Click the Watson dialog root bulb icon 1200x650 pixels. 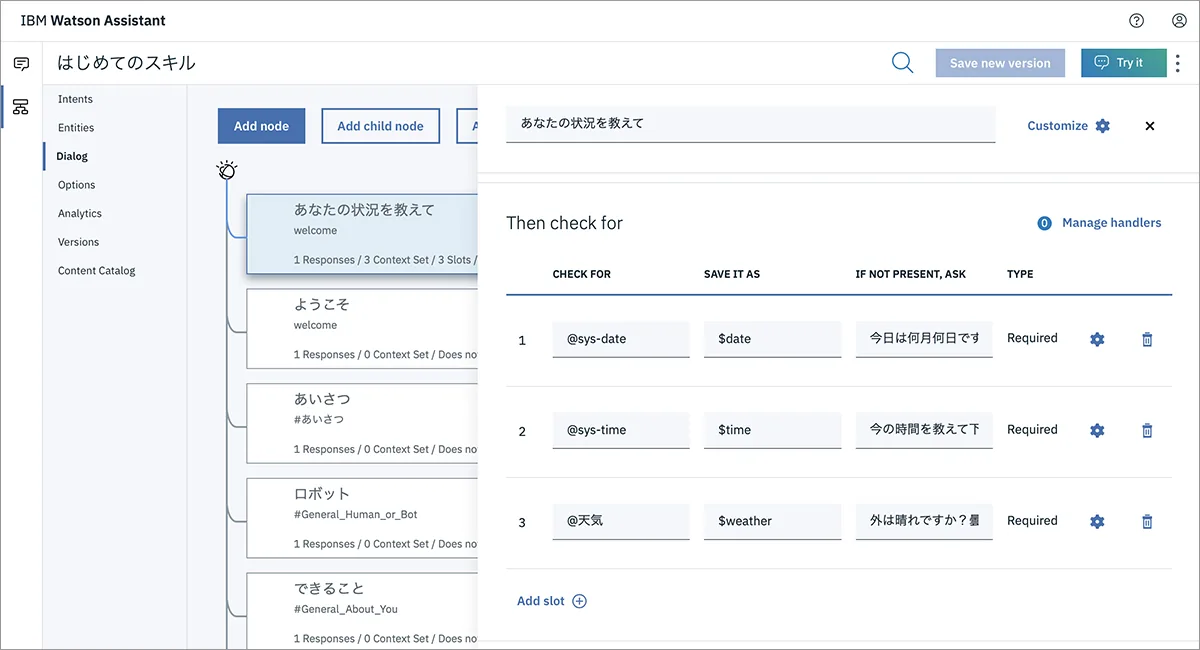pos(227,170)
